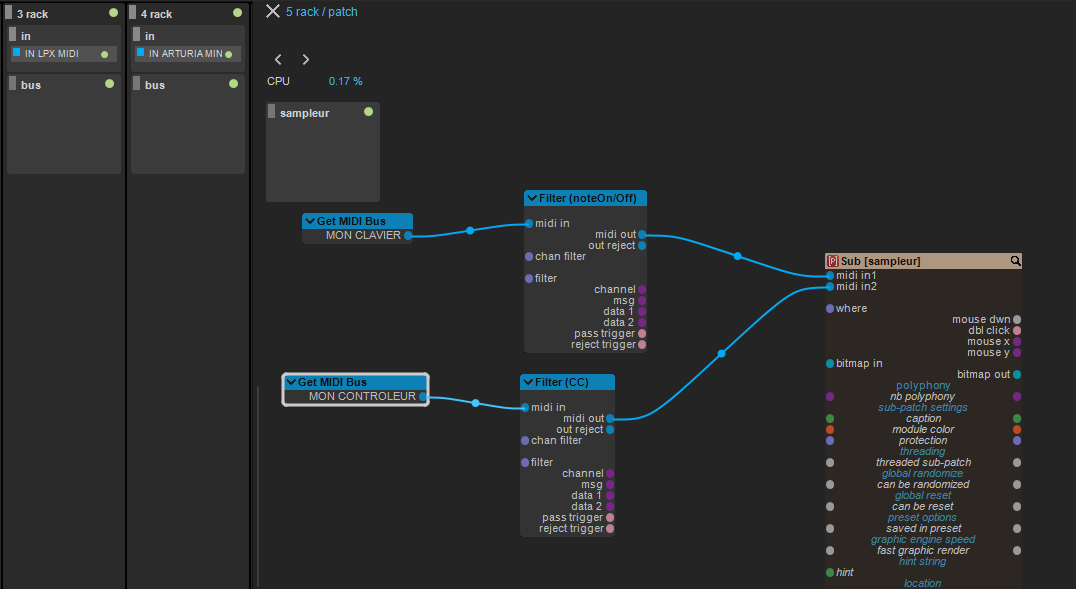Collapse the Filter (noteOn/Off) module
Viewport: 1076px width, 589px height.
[533, 198]
